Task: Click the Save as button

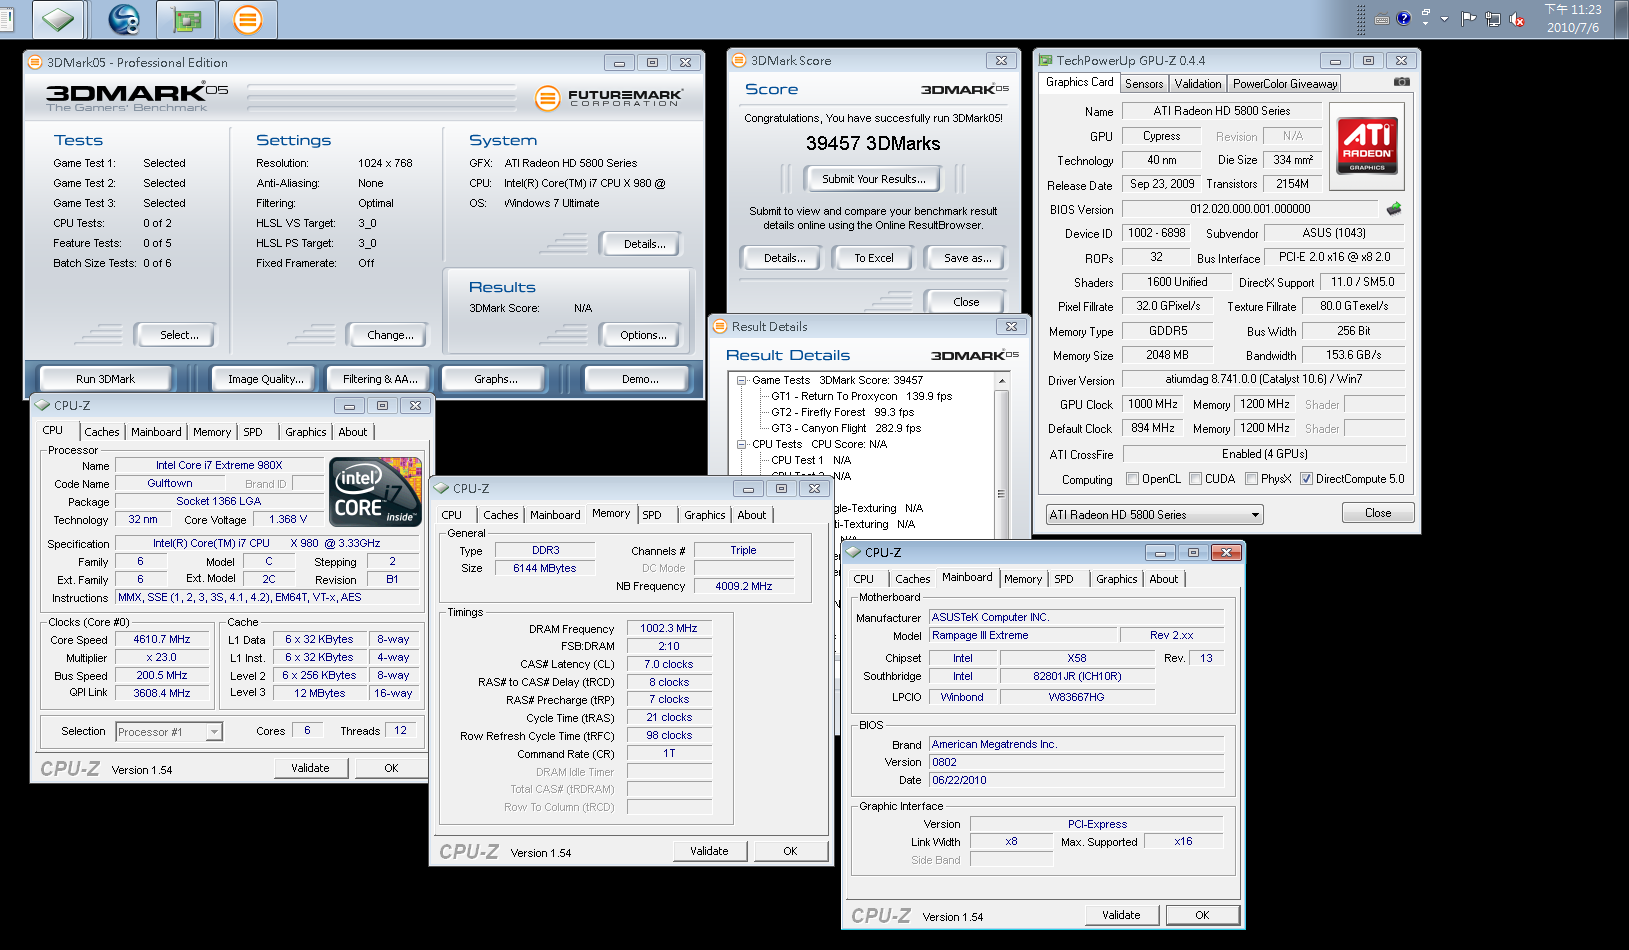Action: (x=967, y=258)
